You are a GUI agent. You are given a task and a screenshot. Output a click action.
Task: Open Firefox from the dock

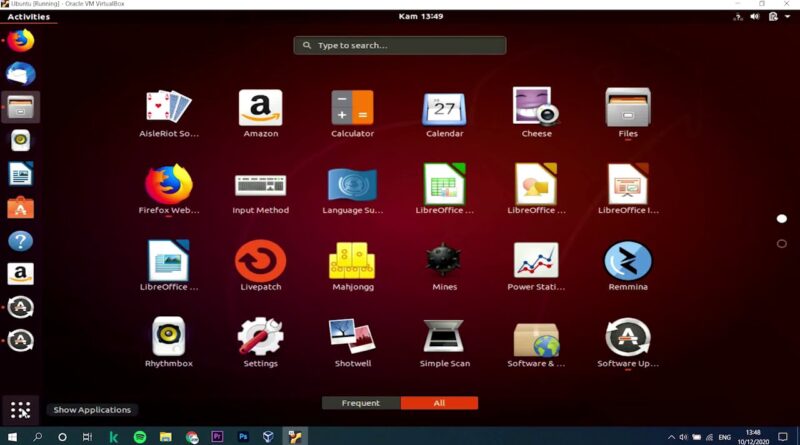pos(20,41)
